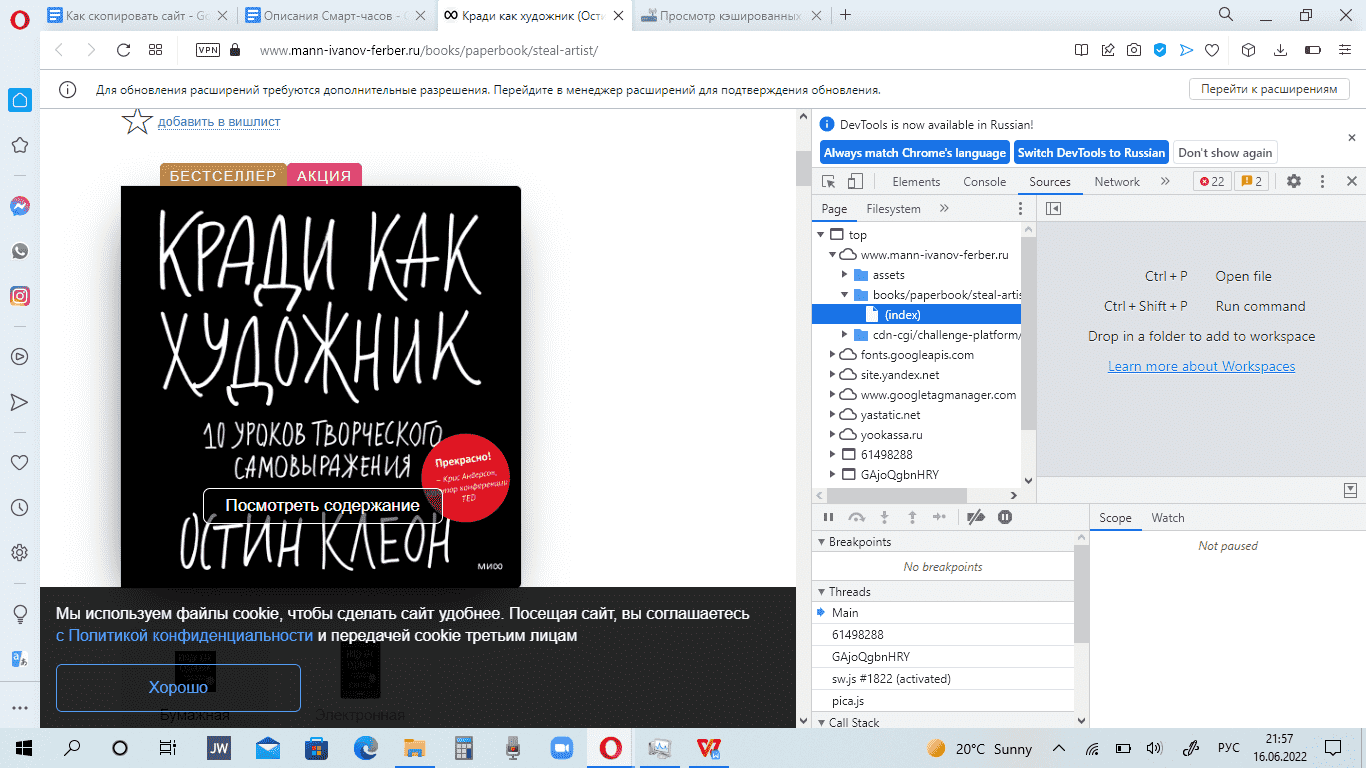Switch to the Описания Смарт-часов browser tab
The height and width of the screenshot is (768, 1366).
(x=334, y=15)
